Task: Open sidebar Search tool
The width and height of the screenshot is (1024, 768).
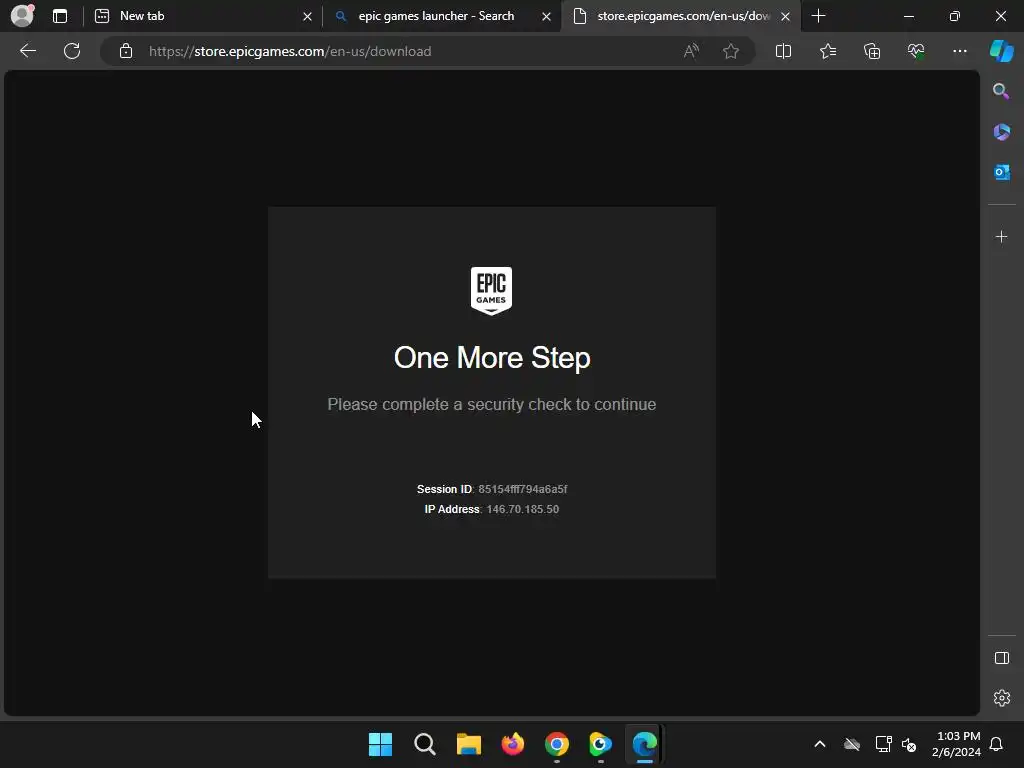Action: (x=1001, y=91)
